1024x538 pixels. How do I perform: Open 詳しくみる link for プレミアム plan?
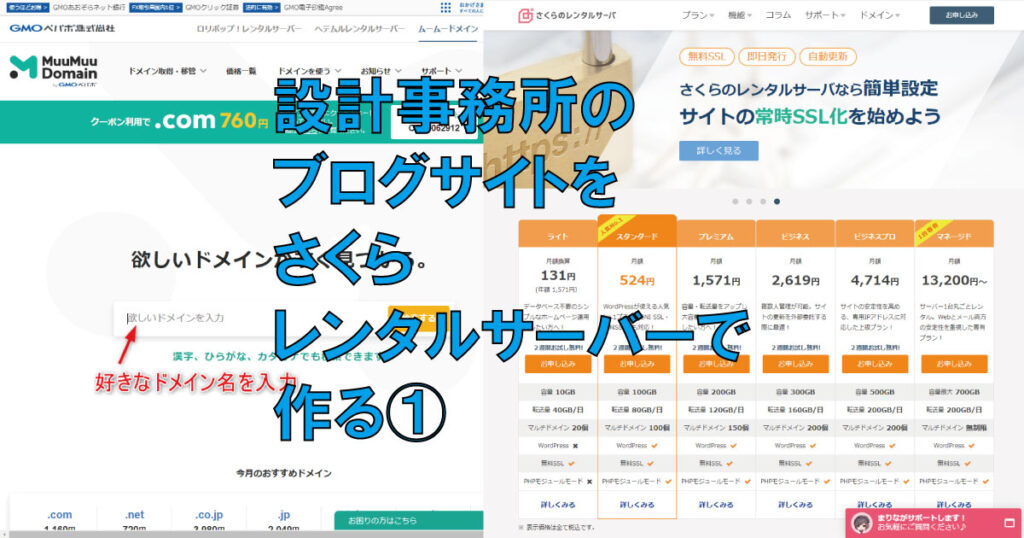716,505
